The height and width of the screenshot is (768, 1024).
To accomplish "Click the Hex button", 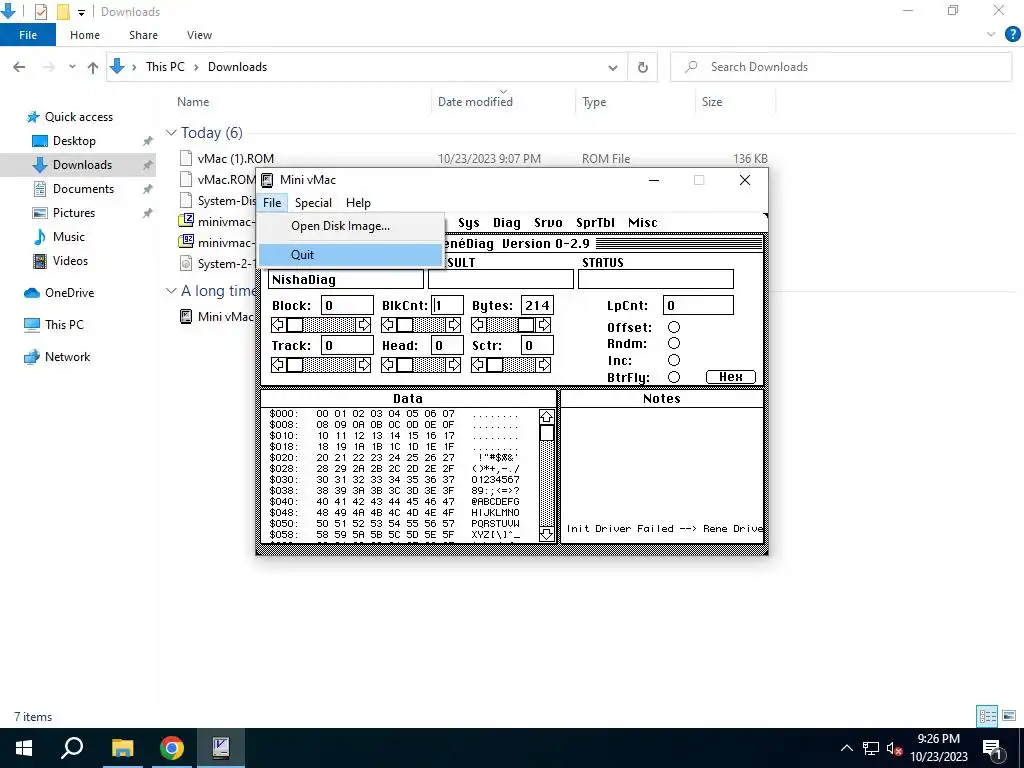I will coord(731,377).
